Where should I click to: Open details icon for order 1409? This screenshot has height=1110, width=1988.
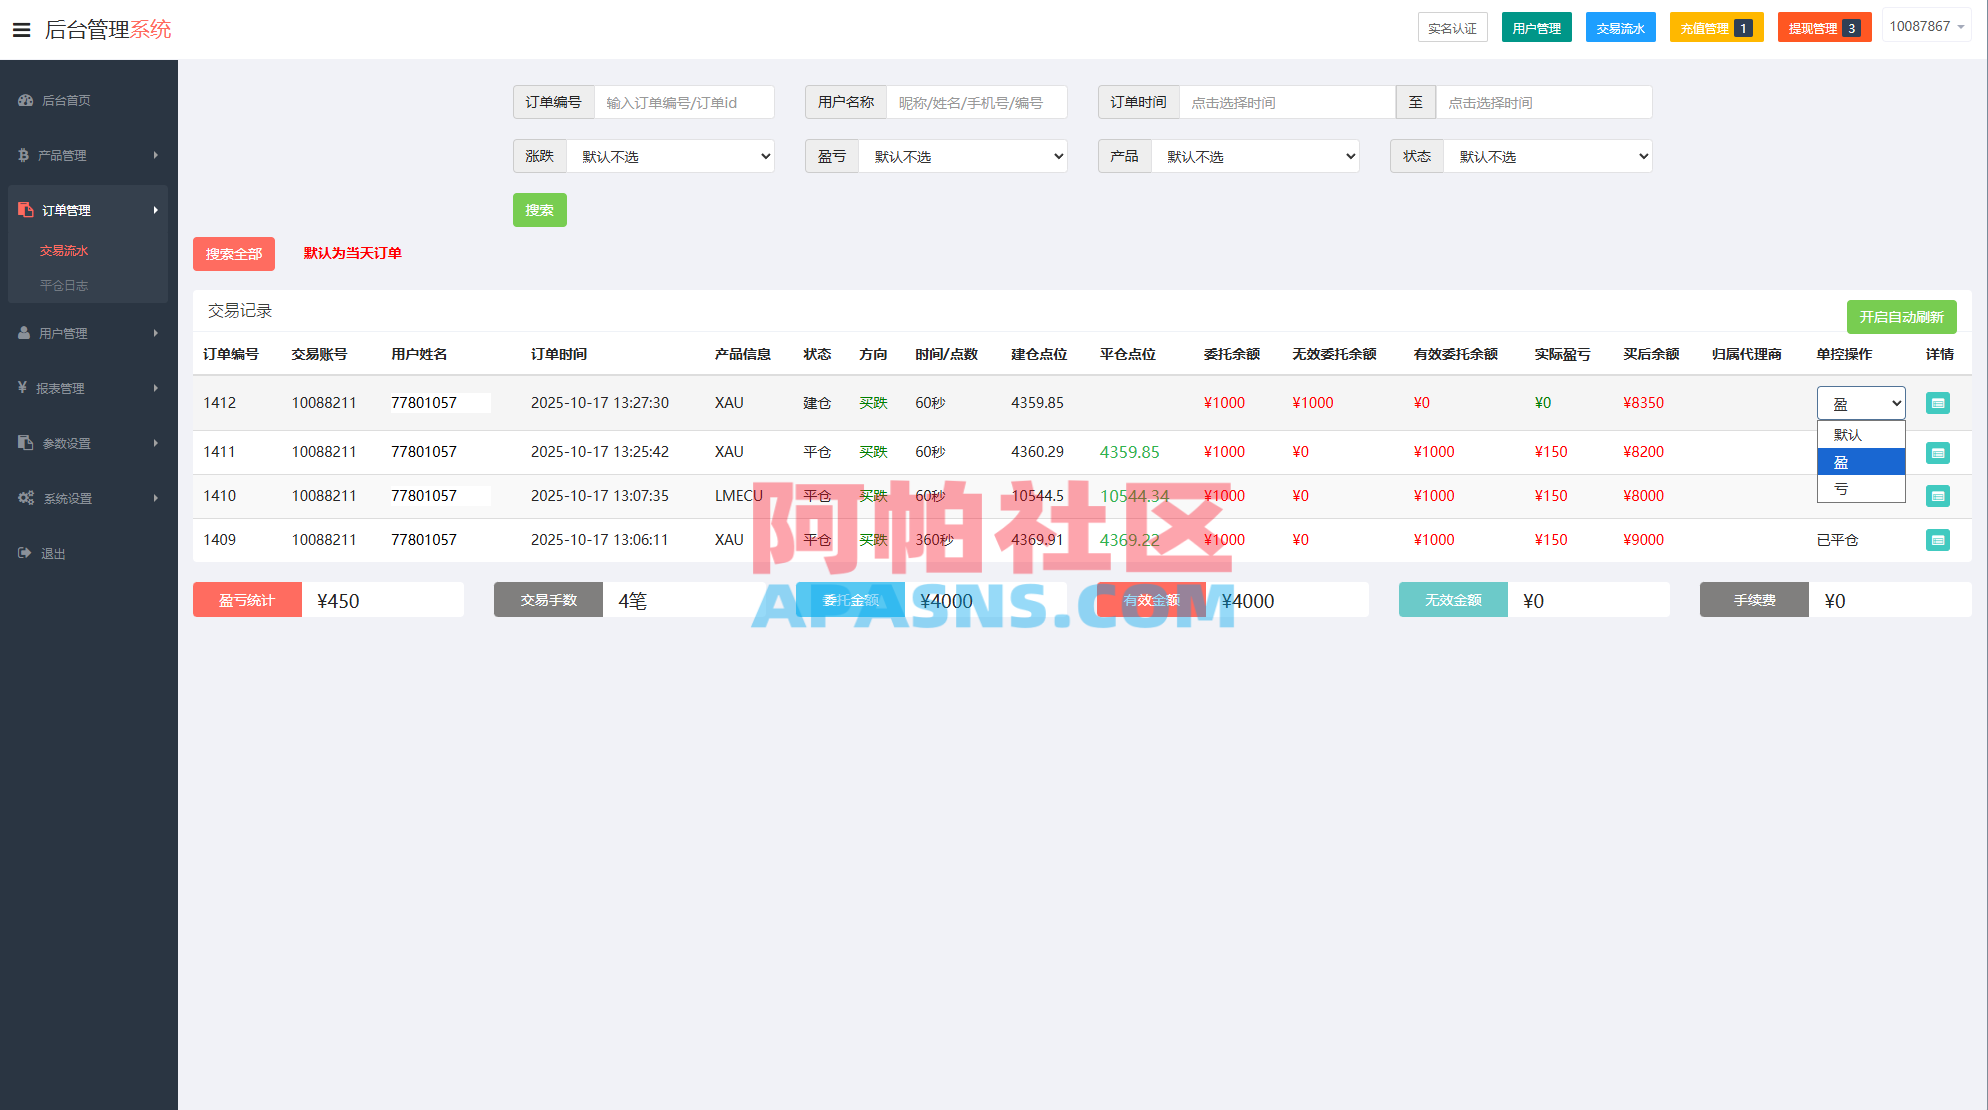(1937, 540)
